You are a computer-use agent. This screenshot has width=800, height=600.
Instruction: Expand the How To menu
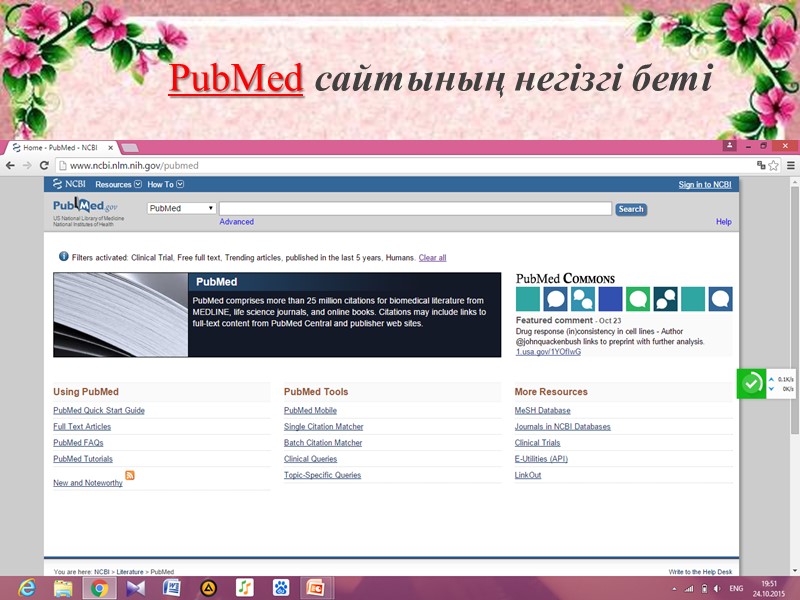click(165, 184)
